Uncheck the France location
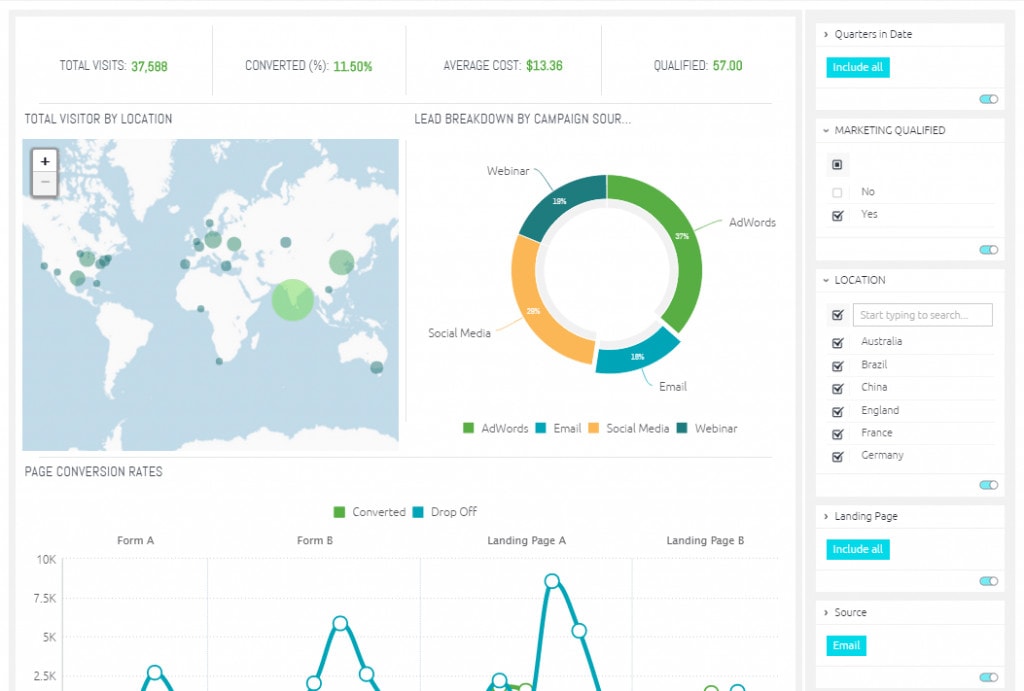The width and height of the screenshot is (1024, 691). click(838, 434)
